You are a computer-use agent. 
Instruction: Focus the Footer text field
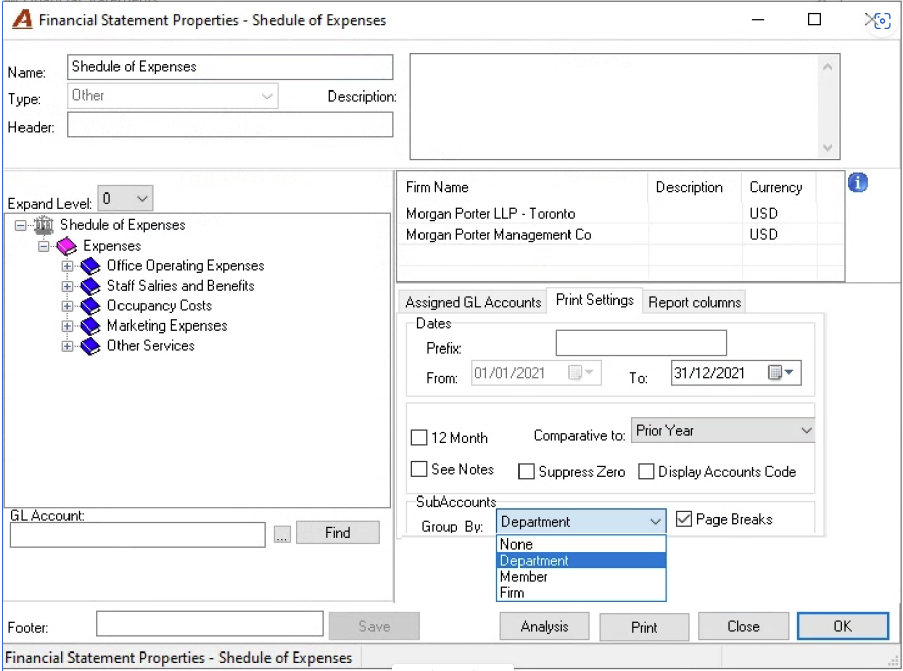(210, 624)
